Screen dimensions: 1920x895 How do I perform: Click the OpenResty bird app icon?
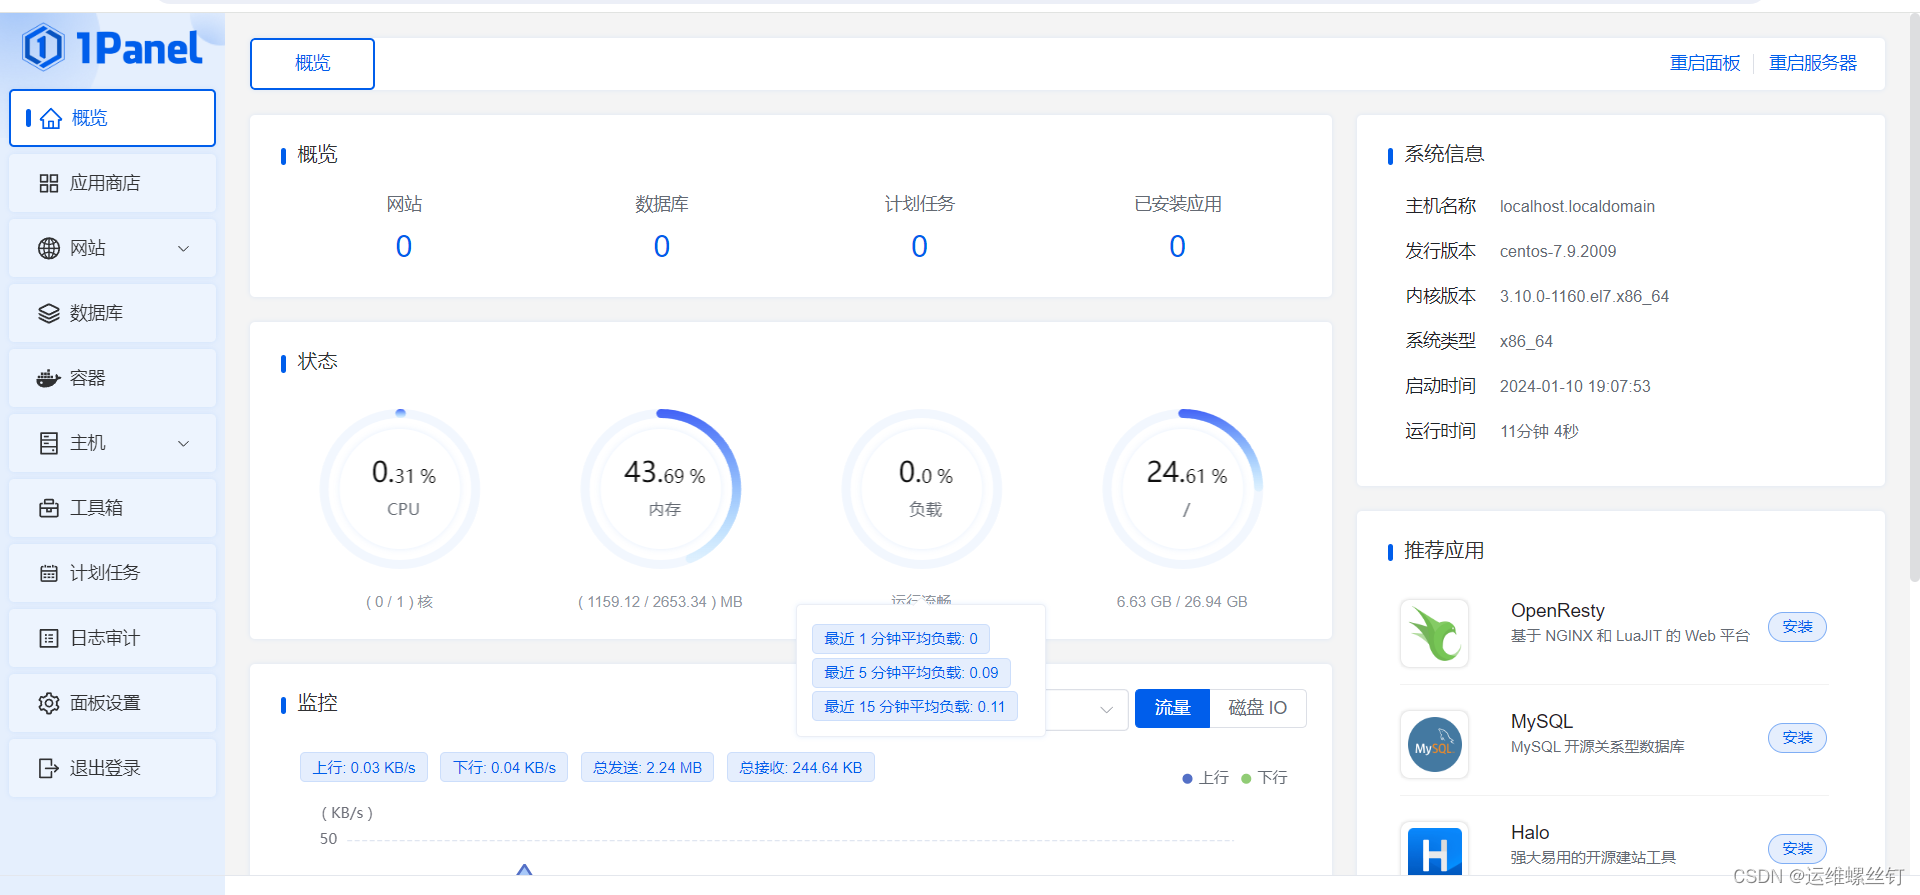pos(1435,633)
